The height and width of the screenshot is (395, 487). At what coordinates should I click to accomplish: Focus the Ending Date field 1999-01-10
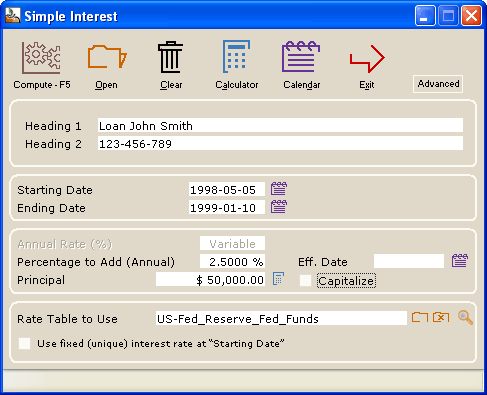227,208
